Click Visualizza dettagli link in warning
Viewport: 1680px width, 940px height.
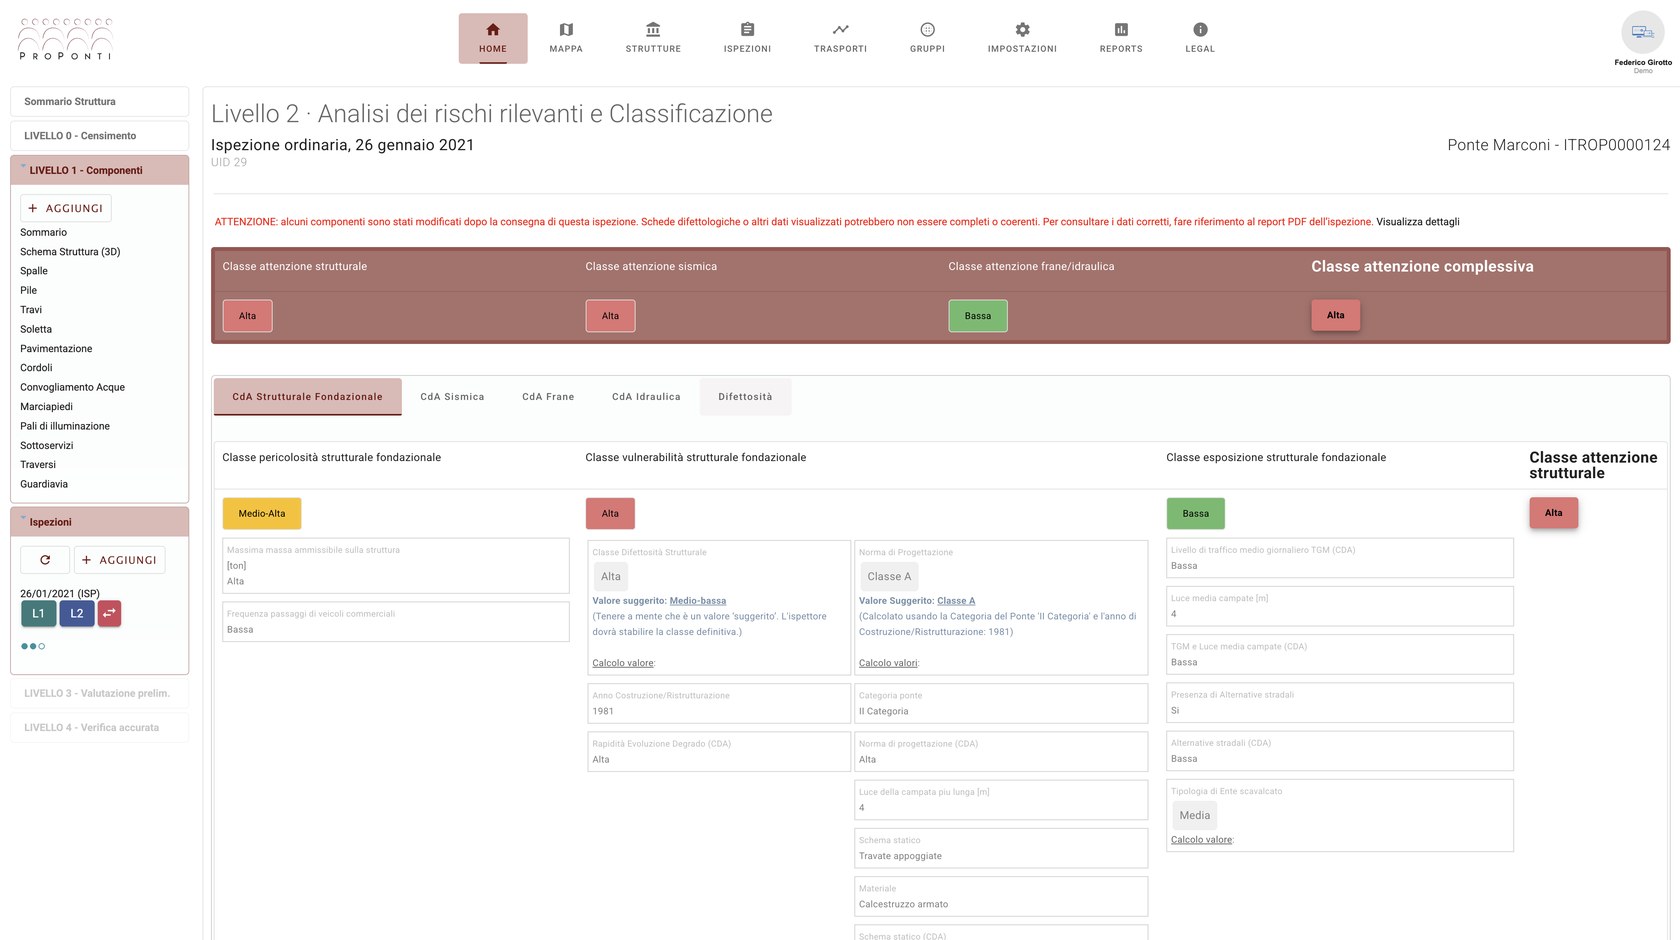(x=1417, y=222)
